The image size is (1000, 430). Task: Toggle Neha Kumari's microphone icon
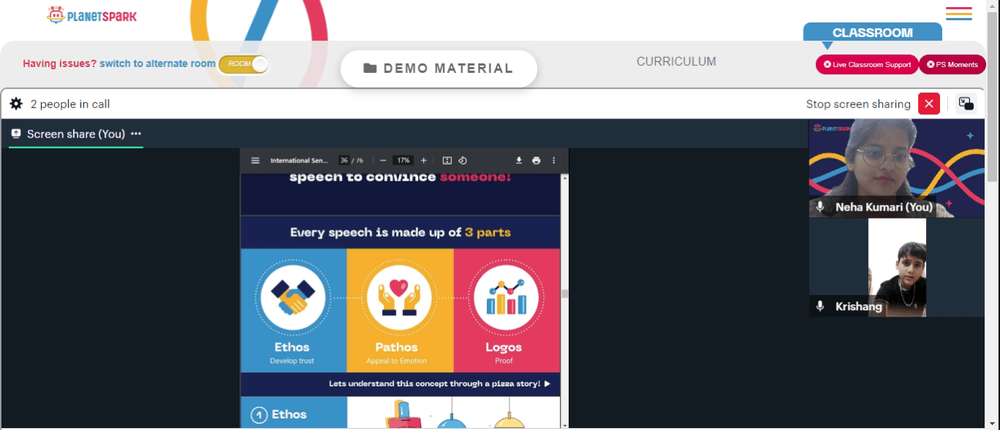(820, 207)
